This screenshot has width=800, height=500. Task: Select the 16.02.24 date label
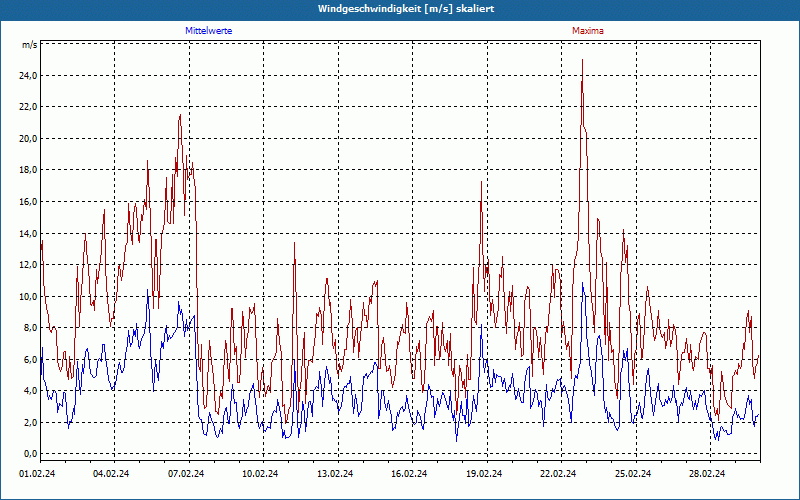(409, 473)
